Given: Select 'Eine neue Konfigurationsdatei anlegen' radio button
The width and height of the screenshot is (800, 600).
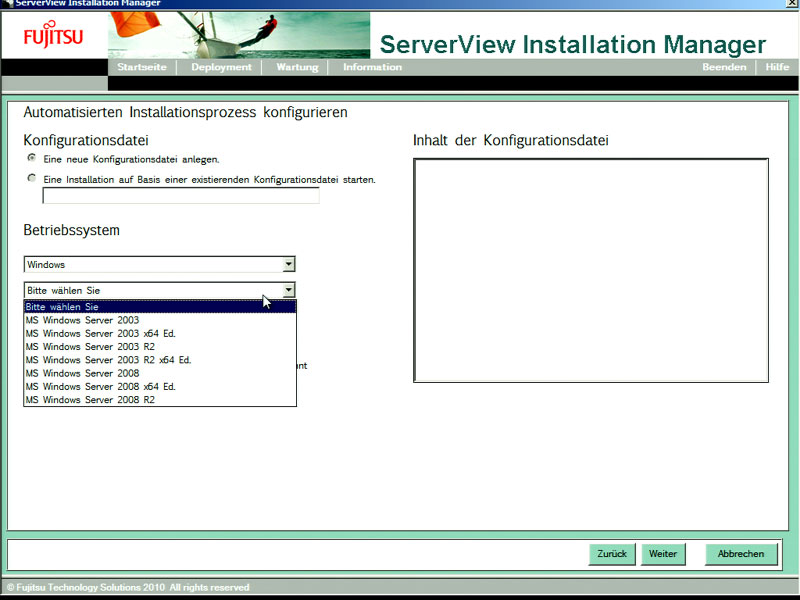Looking at the screenshot, I should tap(32, 158).
